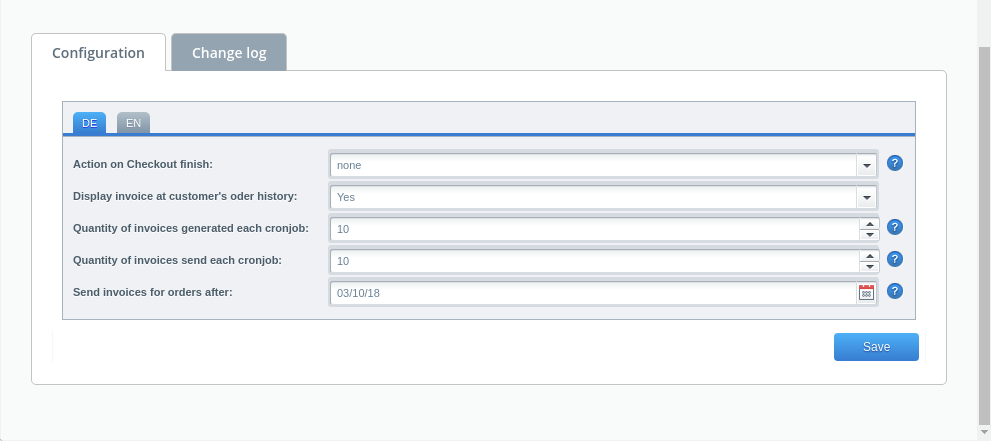Image resolution: width=991 pixels, height=441 pixels.
Task: Decrease quantity of invoices send each cronjob
Action: click(x=869, y=267)
